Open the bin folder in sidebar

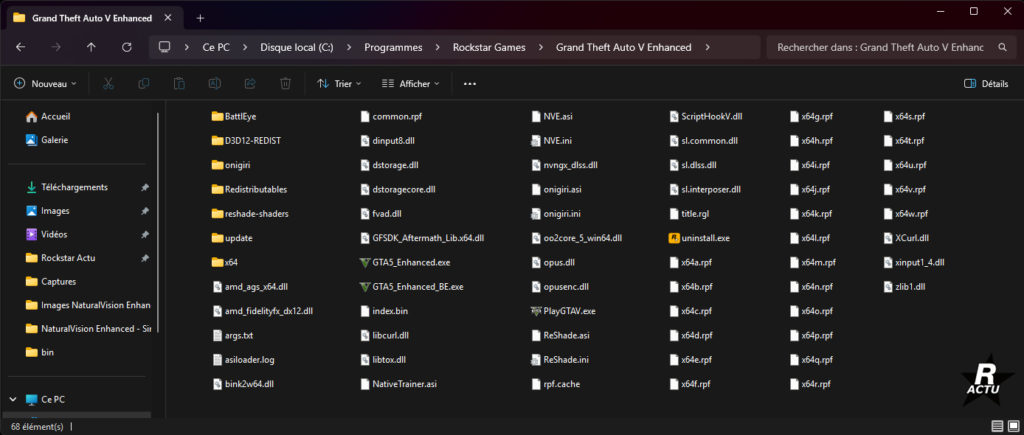coord(40,352)
